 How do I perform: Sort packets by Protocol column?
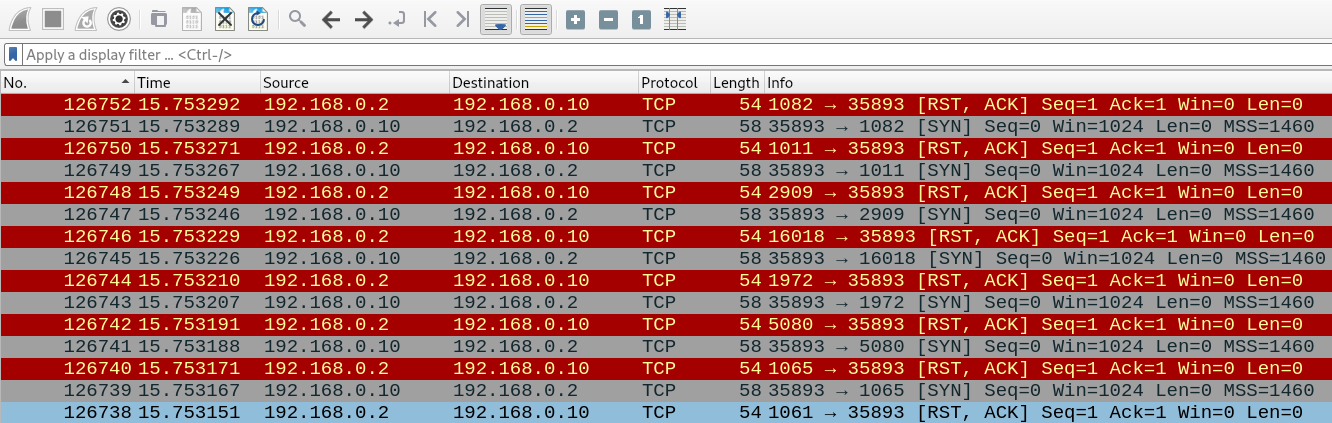[x=674, y=83]
